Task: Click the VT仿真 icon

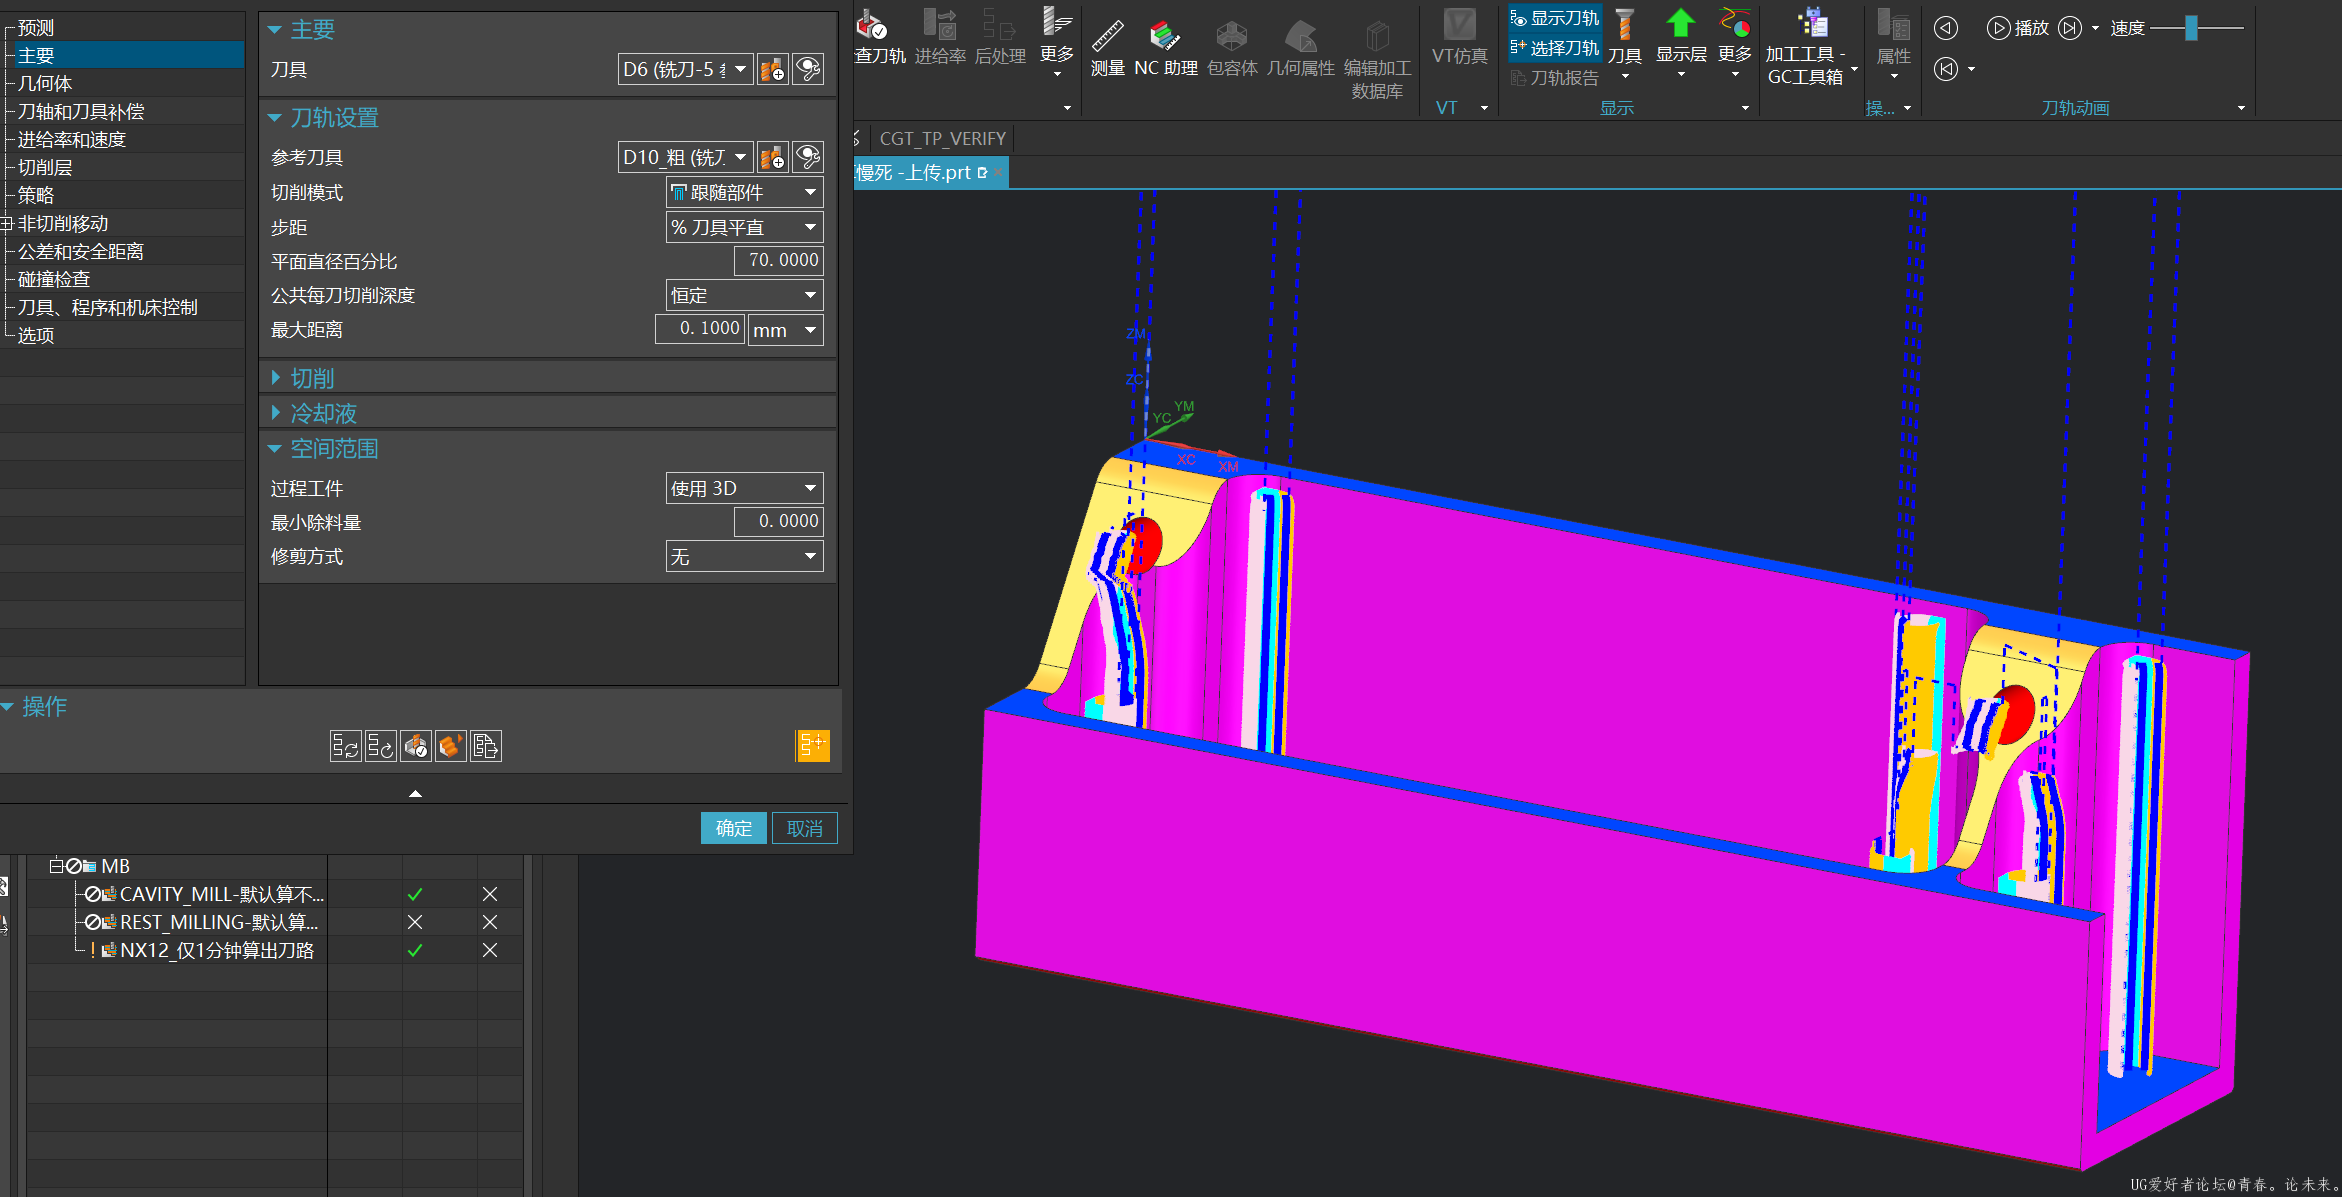Action: (1459, 36)
